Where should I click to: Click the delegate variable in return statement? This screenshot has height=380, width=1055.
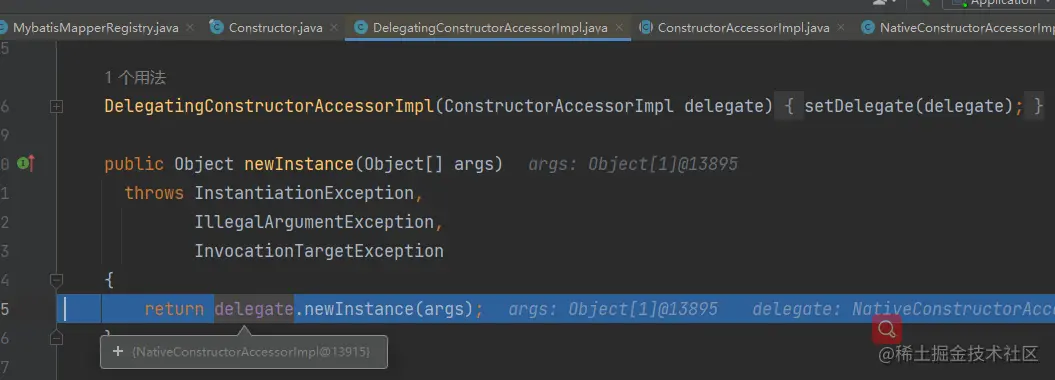tap(254, 309)
